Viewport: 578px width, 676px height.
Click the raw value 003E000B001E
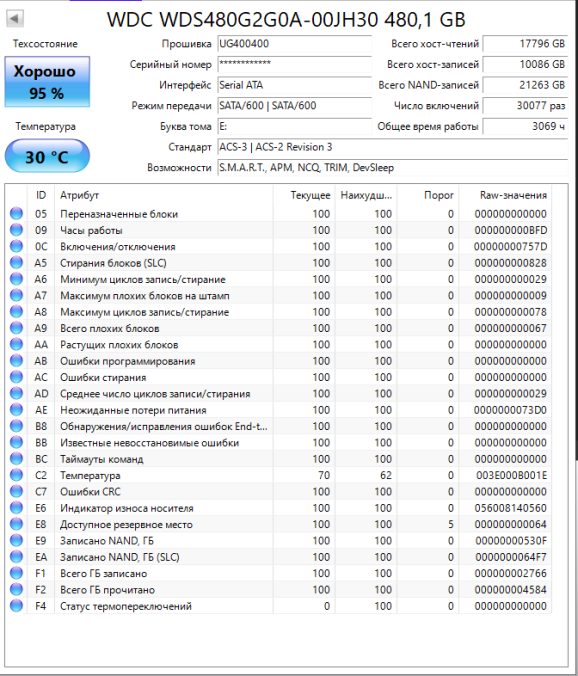(511, 476)
